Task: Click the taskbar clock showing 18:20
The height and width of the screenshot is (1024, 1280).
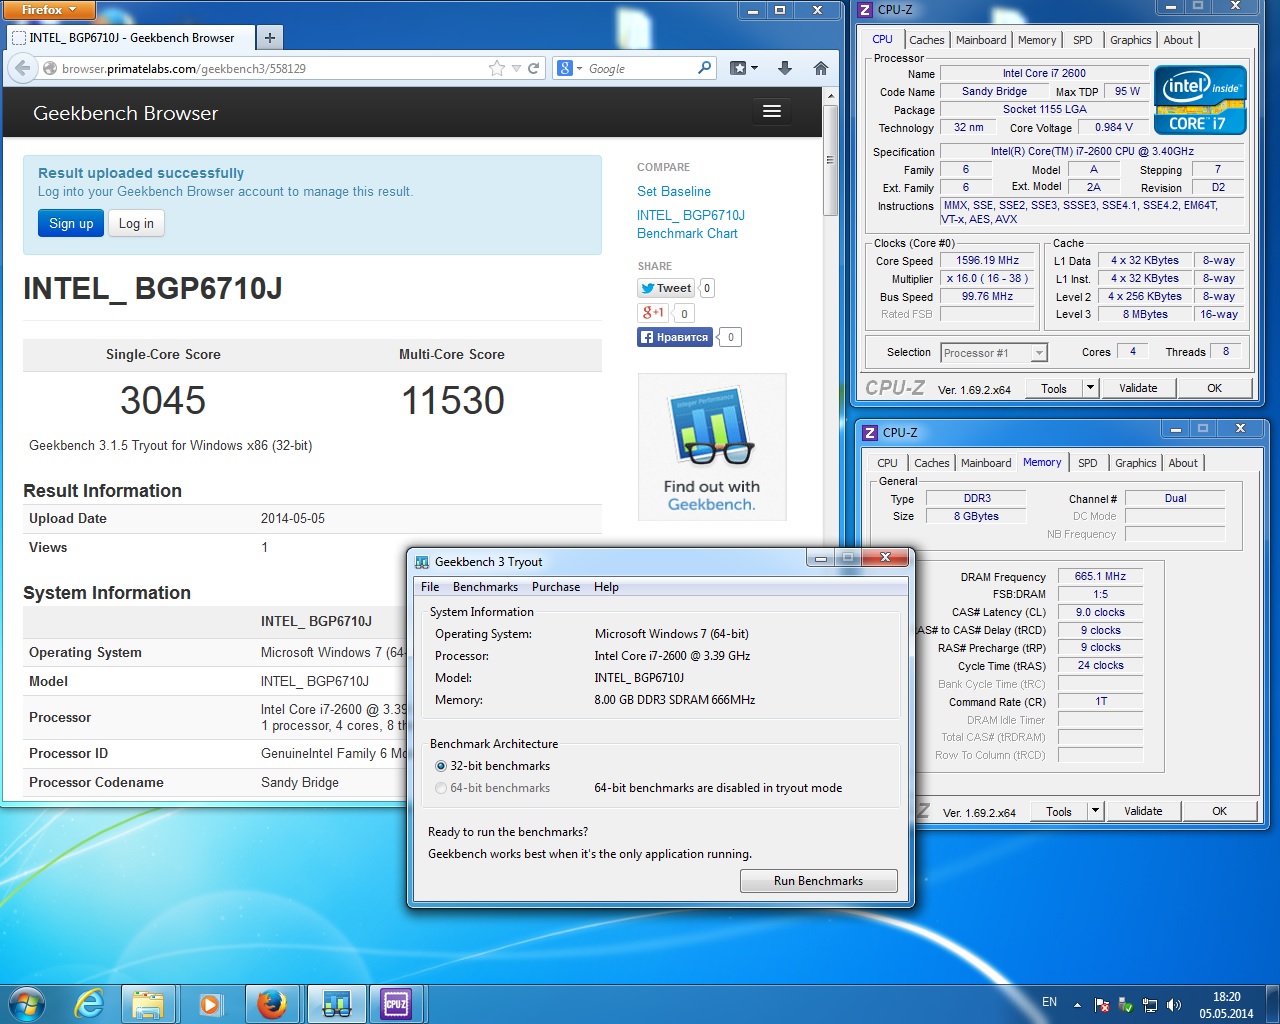Action: pos(1226,1004)
